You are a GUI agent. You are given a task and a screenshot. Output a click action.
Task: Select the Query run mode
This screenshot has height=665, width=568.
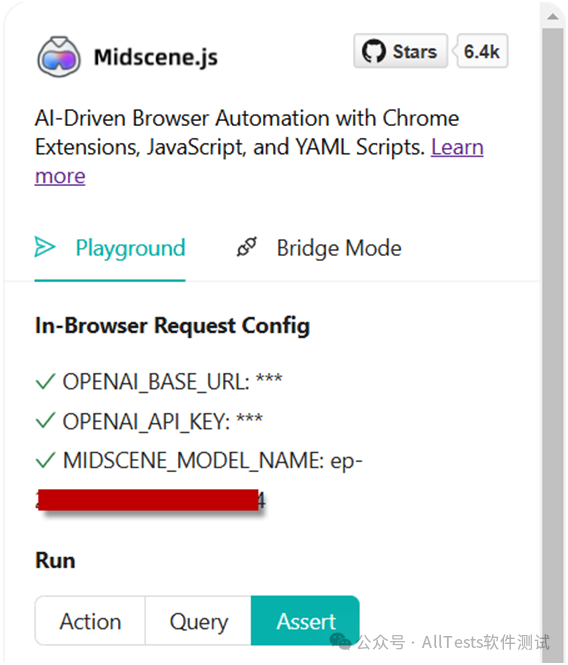pos(199,621)
